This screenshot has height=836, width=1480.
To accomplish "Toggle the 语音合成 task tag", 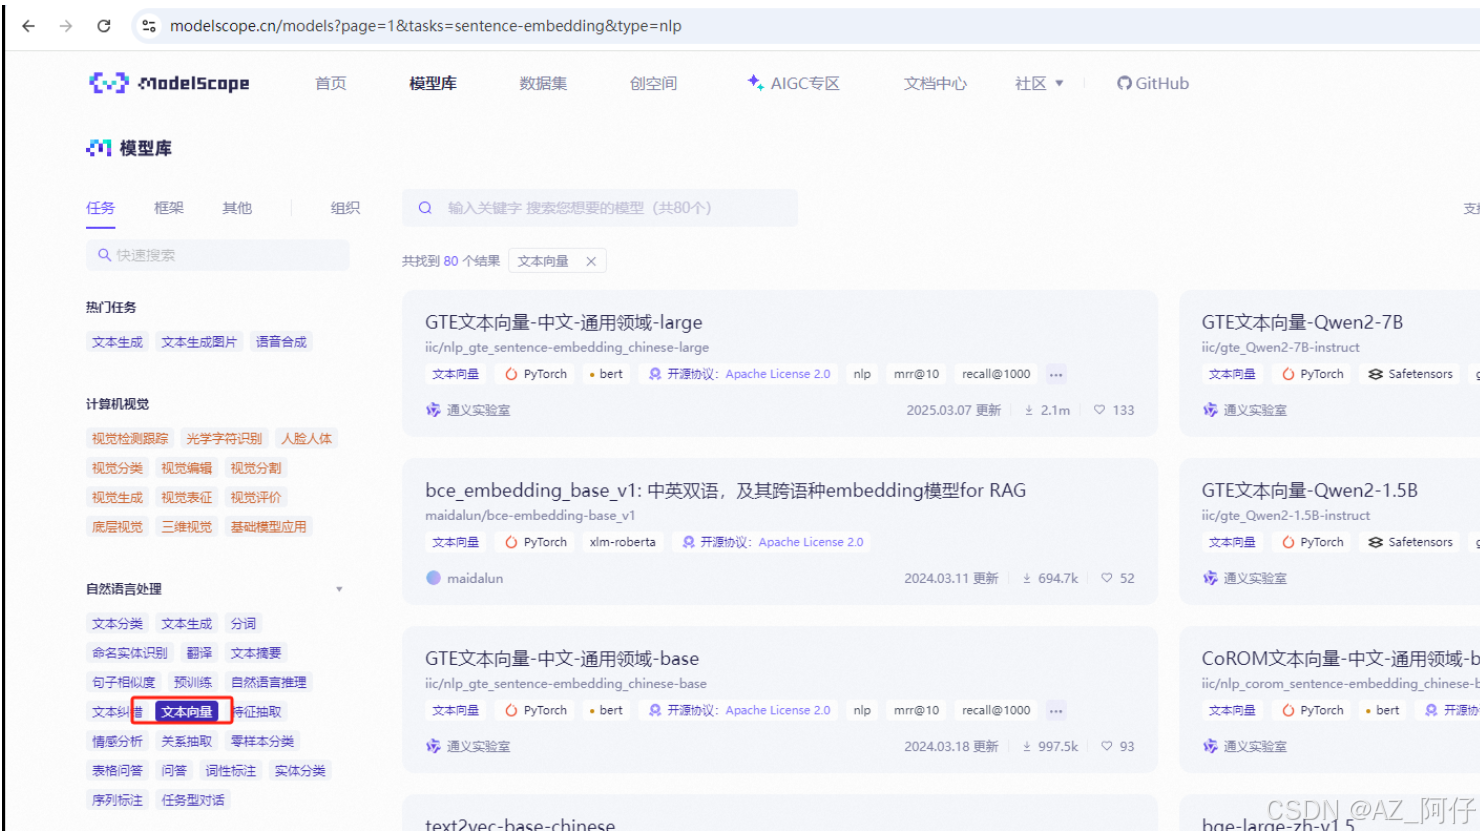I will coord(281,342).
